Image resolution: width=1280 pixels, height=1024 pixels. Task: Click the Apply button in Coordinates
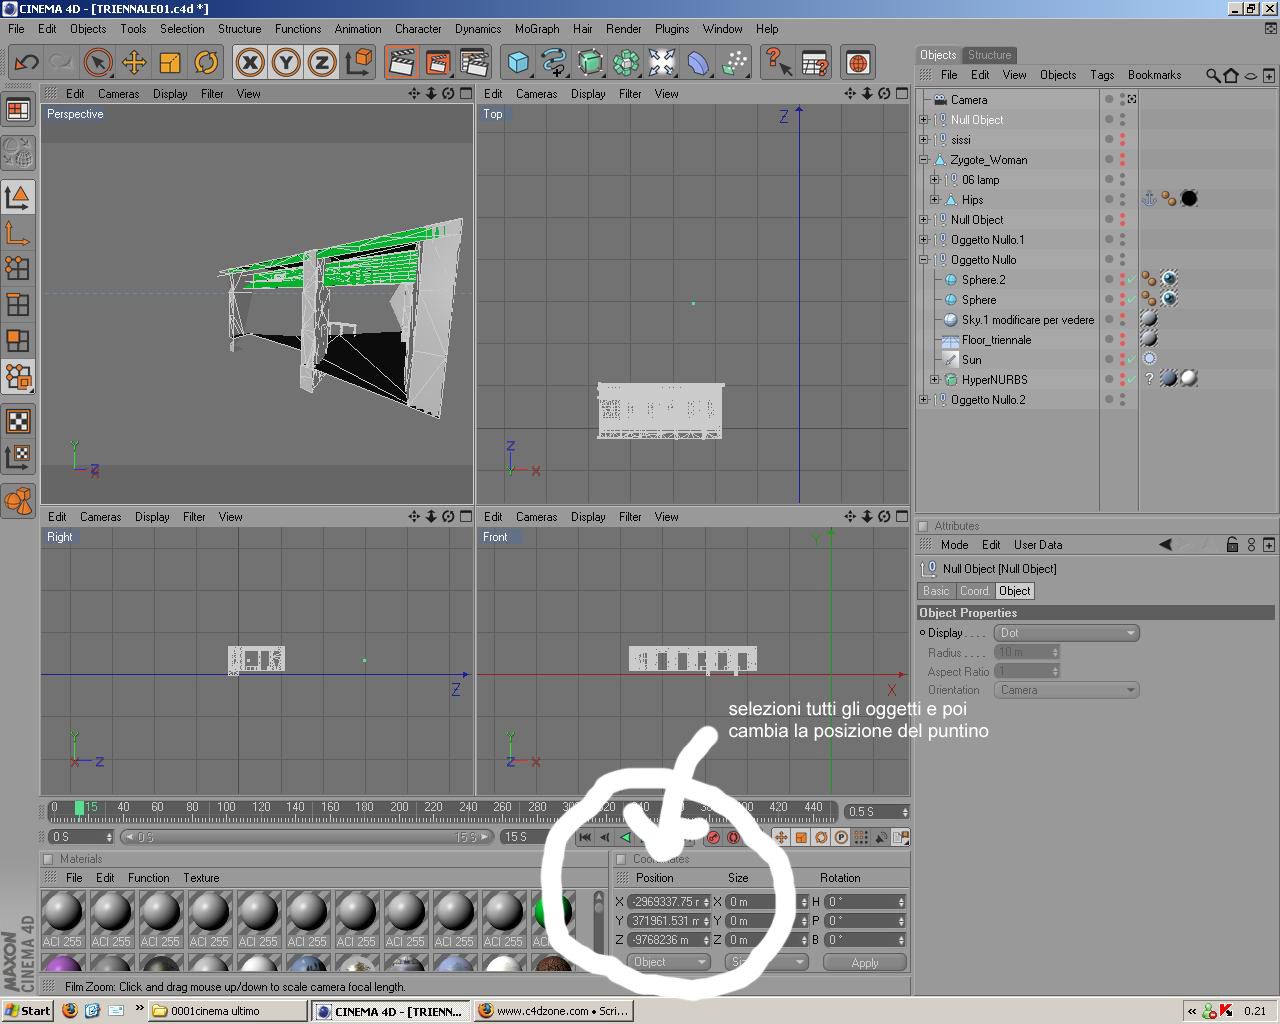pos(865,962)
